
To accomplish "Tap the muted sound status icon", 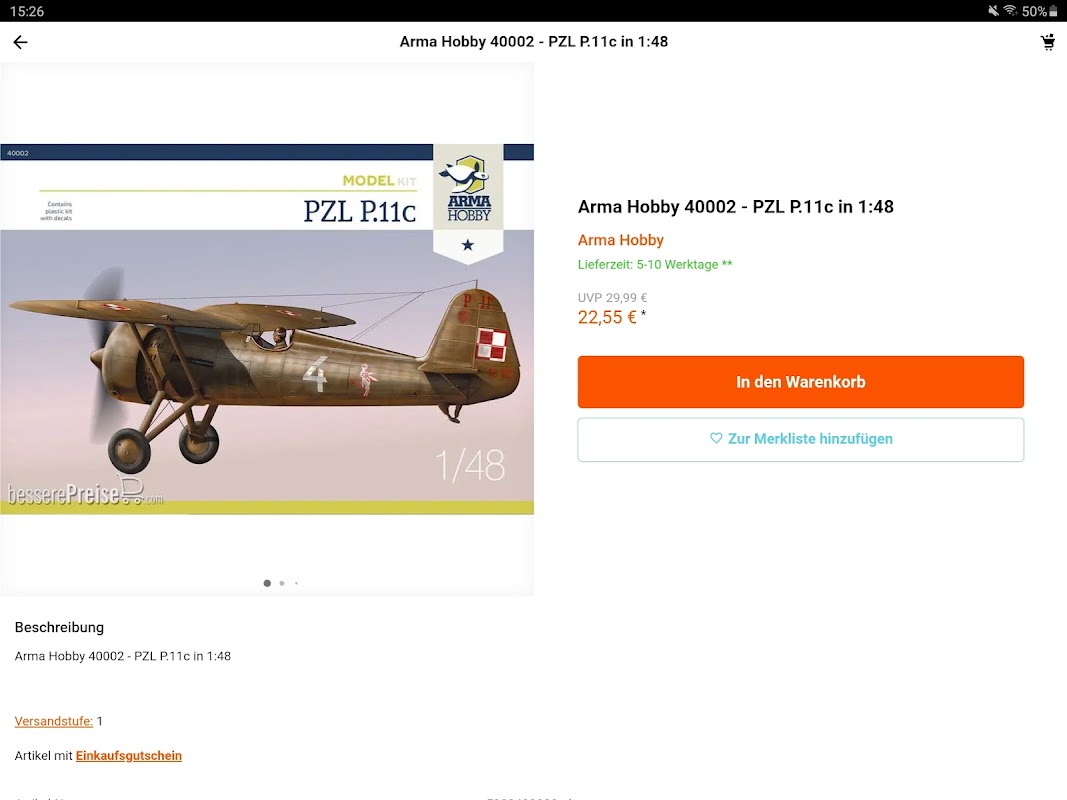I will pos(993,11).
